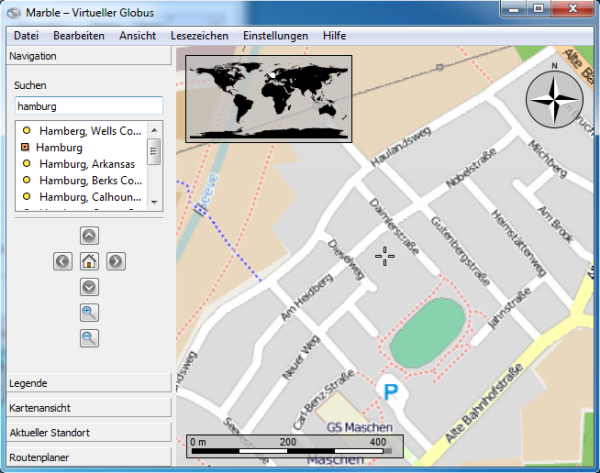Viewport: 600px width, 473px height.
Task: Zoom out with the minus magnifier
Action: click(89, 338)
